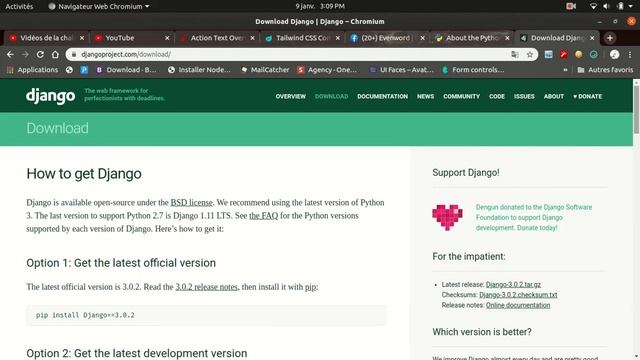
Task: Open the clock and calendar panel
Action: point(320,6)
